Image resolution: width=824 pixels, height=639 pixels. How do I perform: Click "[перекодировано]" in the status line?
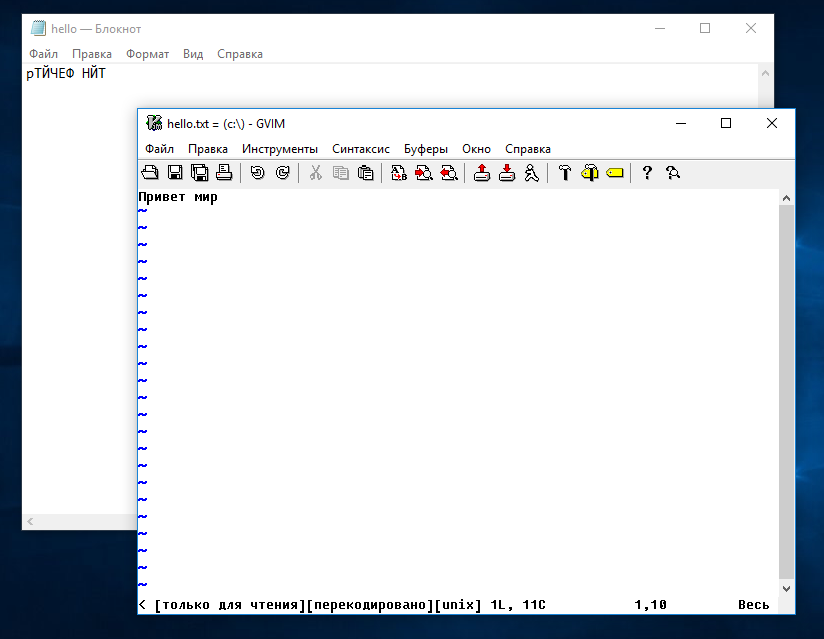click(370, 605)
